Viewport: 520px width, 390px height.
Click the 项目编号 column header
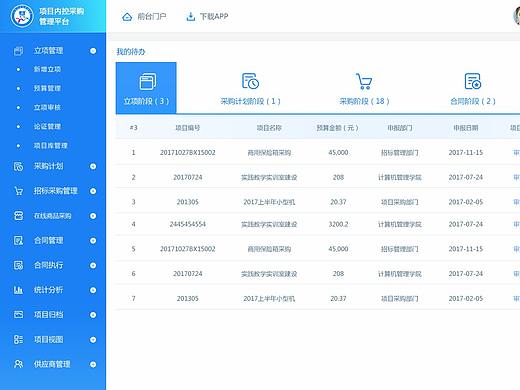[x=188, y=128]
